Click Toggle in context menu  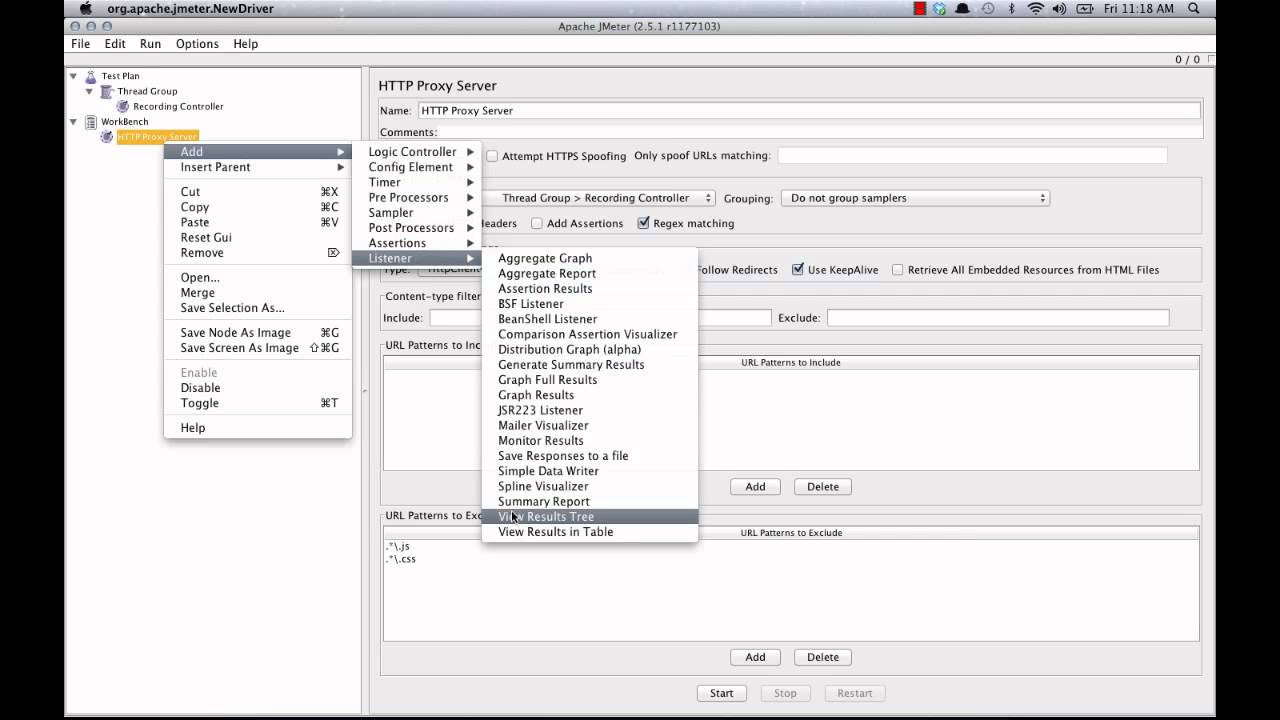pos(258,403)
